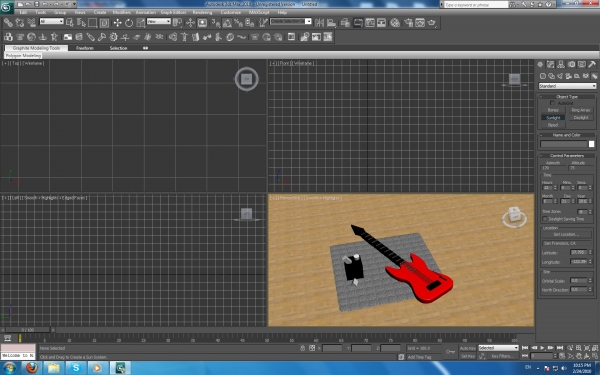
Task: Click the Render Production teapot icon
Action: 432,23
